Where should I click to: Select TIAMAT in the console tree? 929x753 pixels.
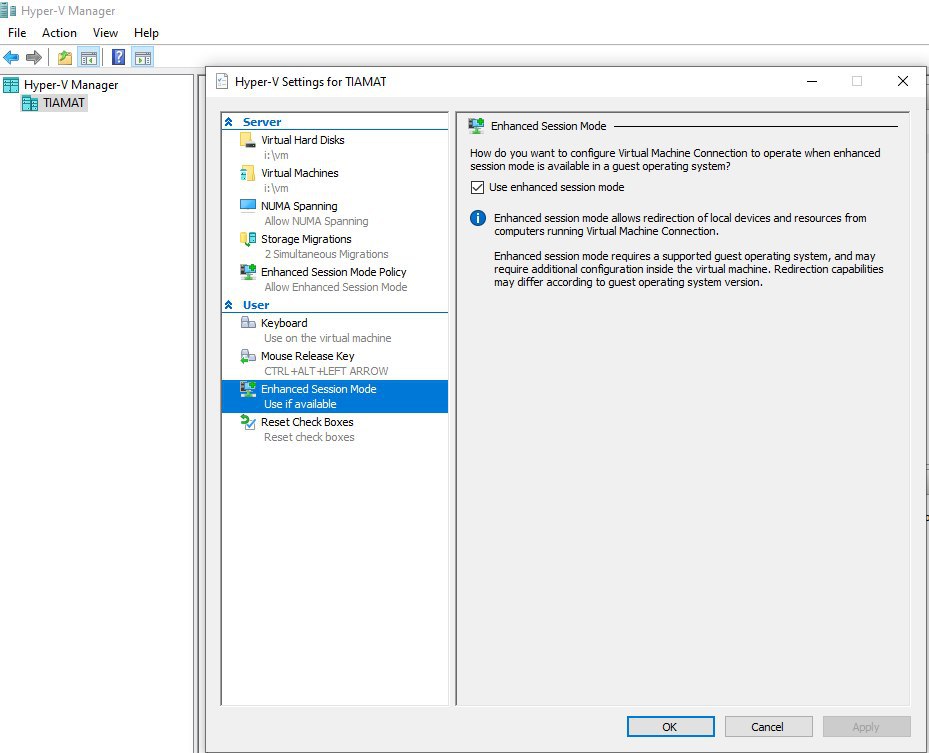pos(63,103)
